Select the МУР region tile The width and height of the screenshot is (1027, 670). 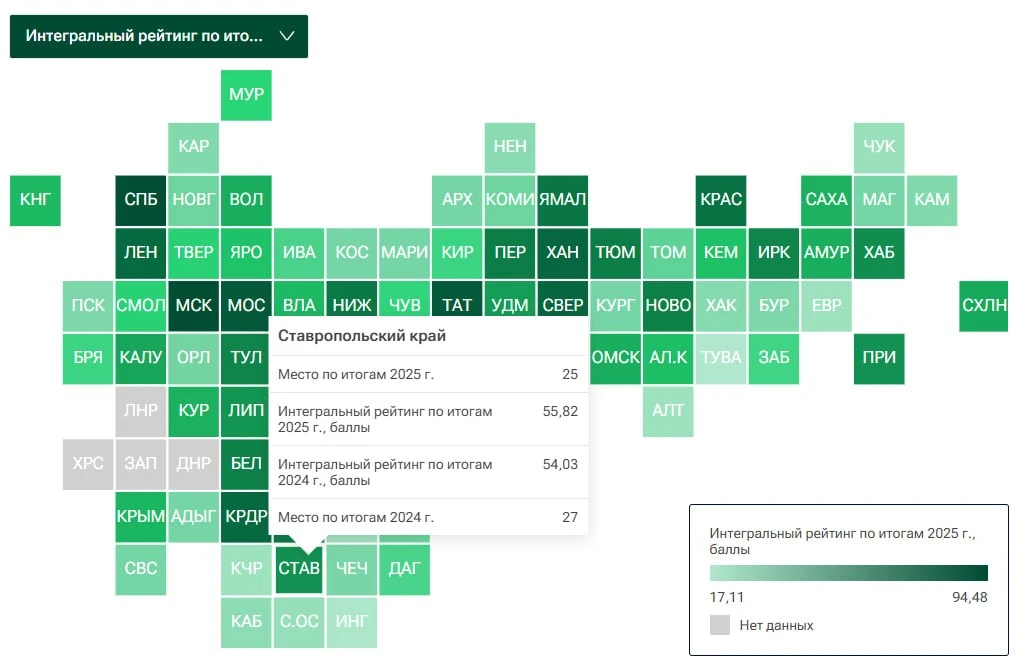point(246,95)
